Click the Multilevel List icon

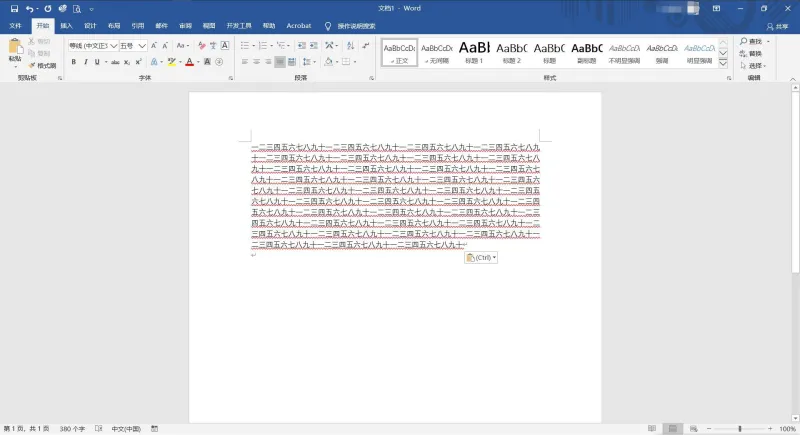pyautogui.click(x=281, y=46)
